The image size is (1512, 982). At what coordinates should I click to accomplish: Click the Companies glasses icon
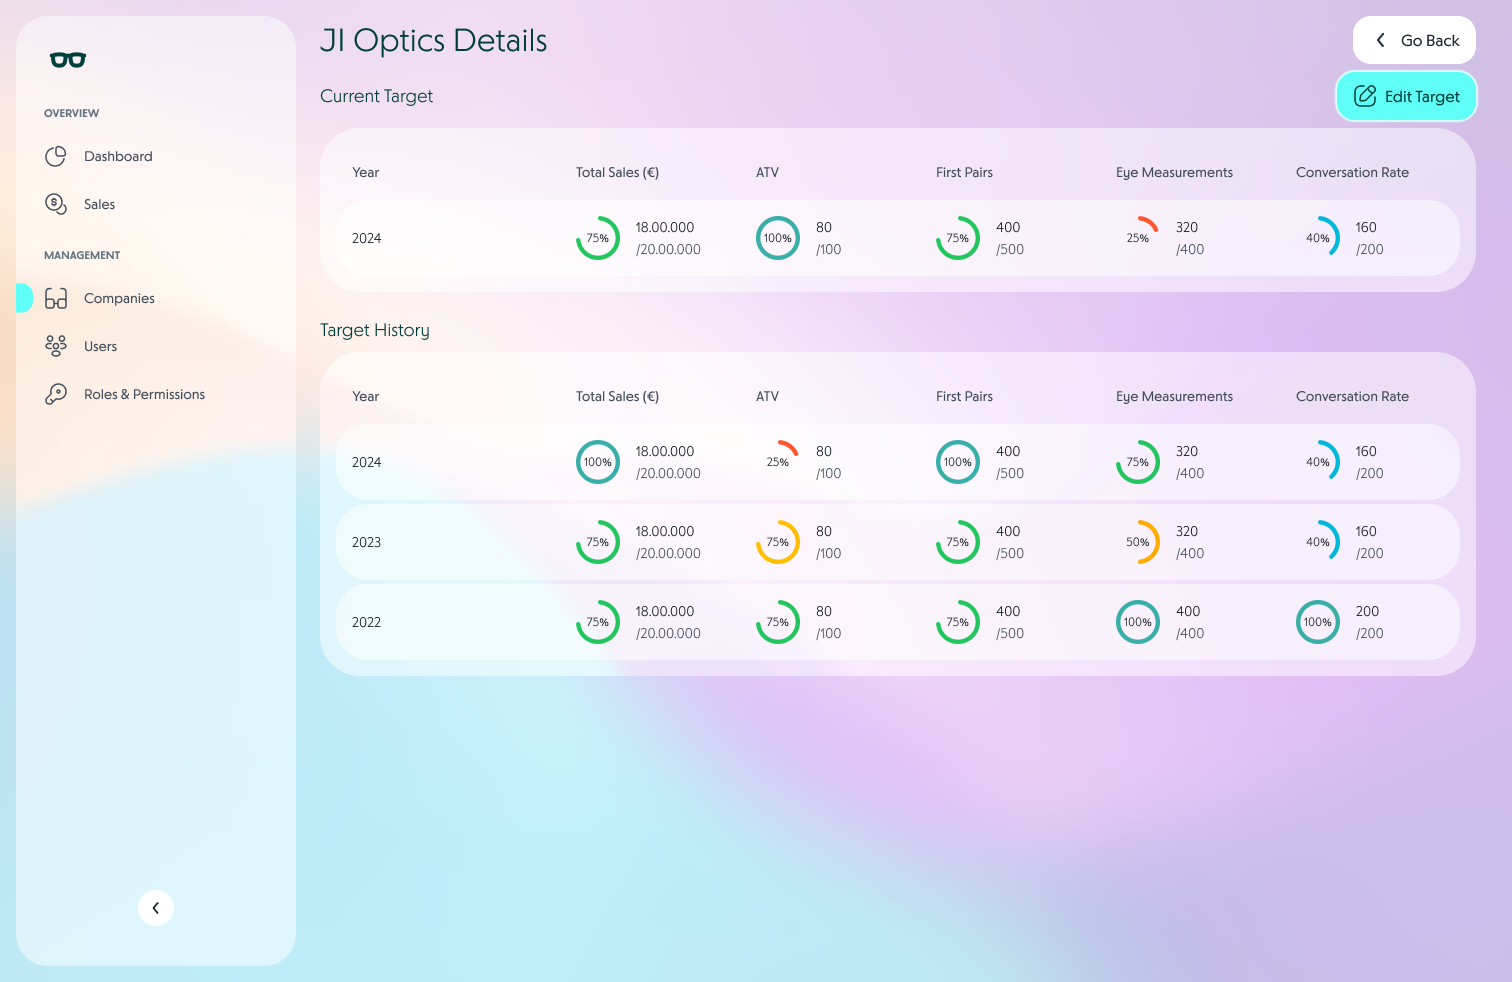56,298
